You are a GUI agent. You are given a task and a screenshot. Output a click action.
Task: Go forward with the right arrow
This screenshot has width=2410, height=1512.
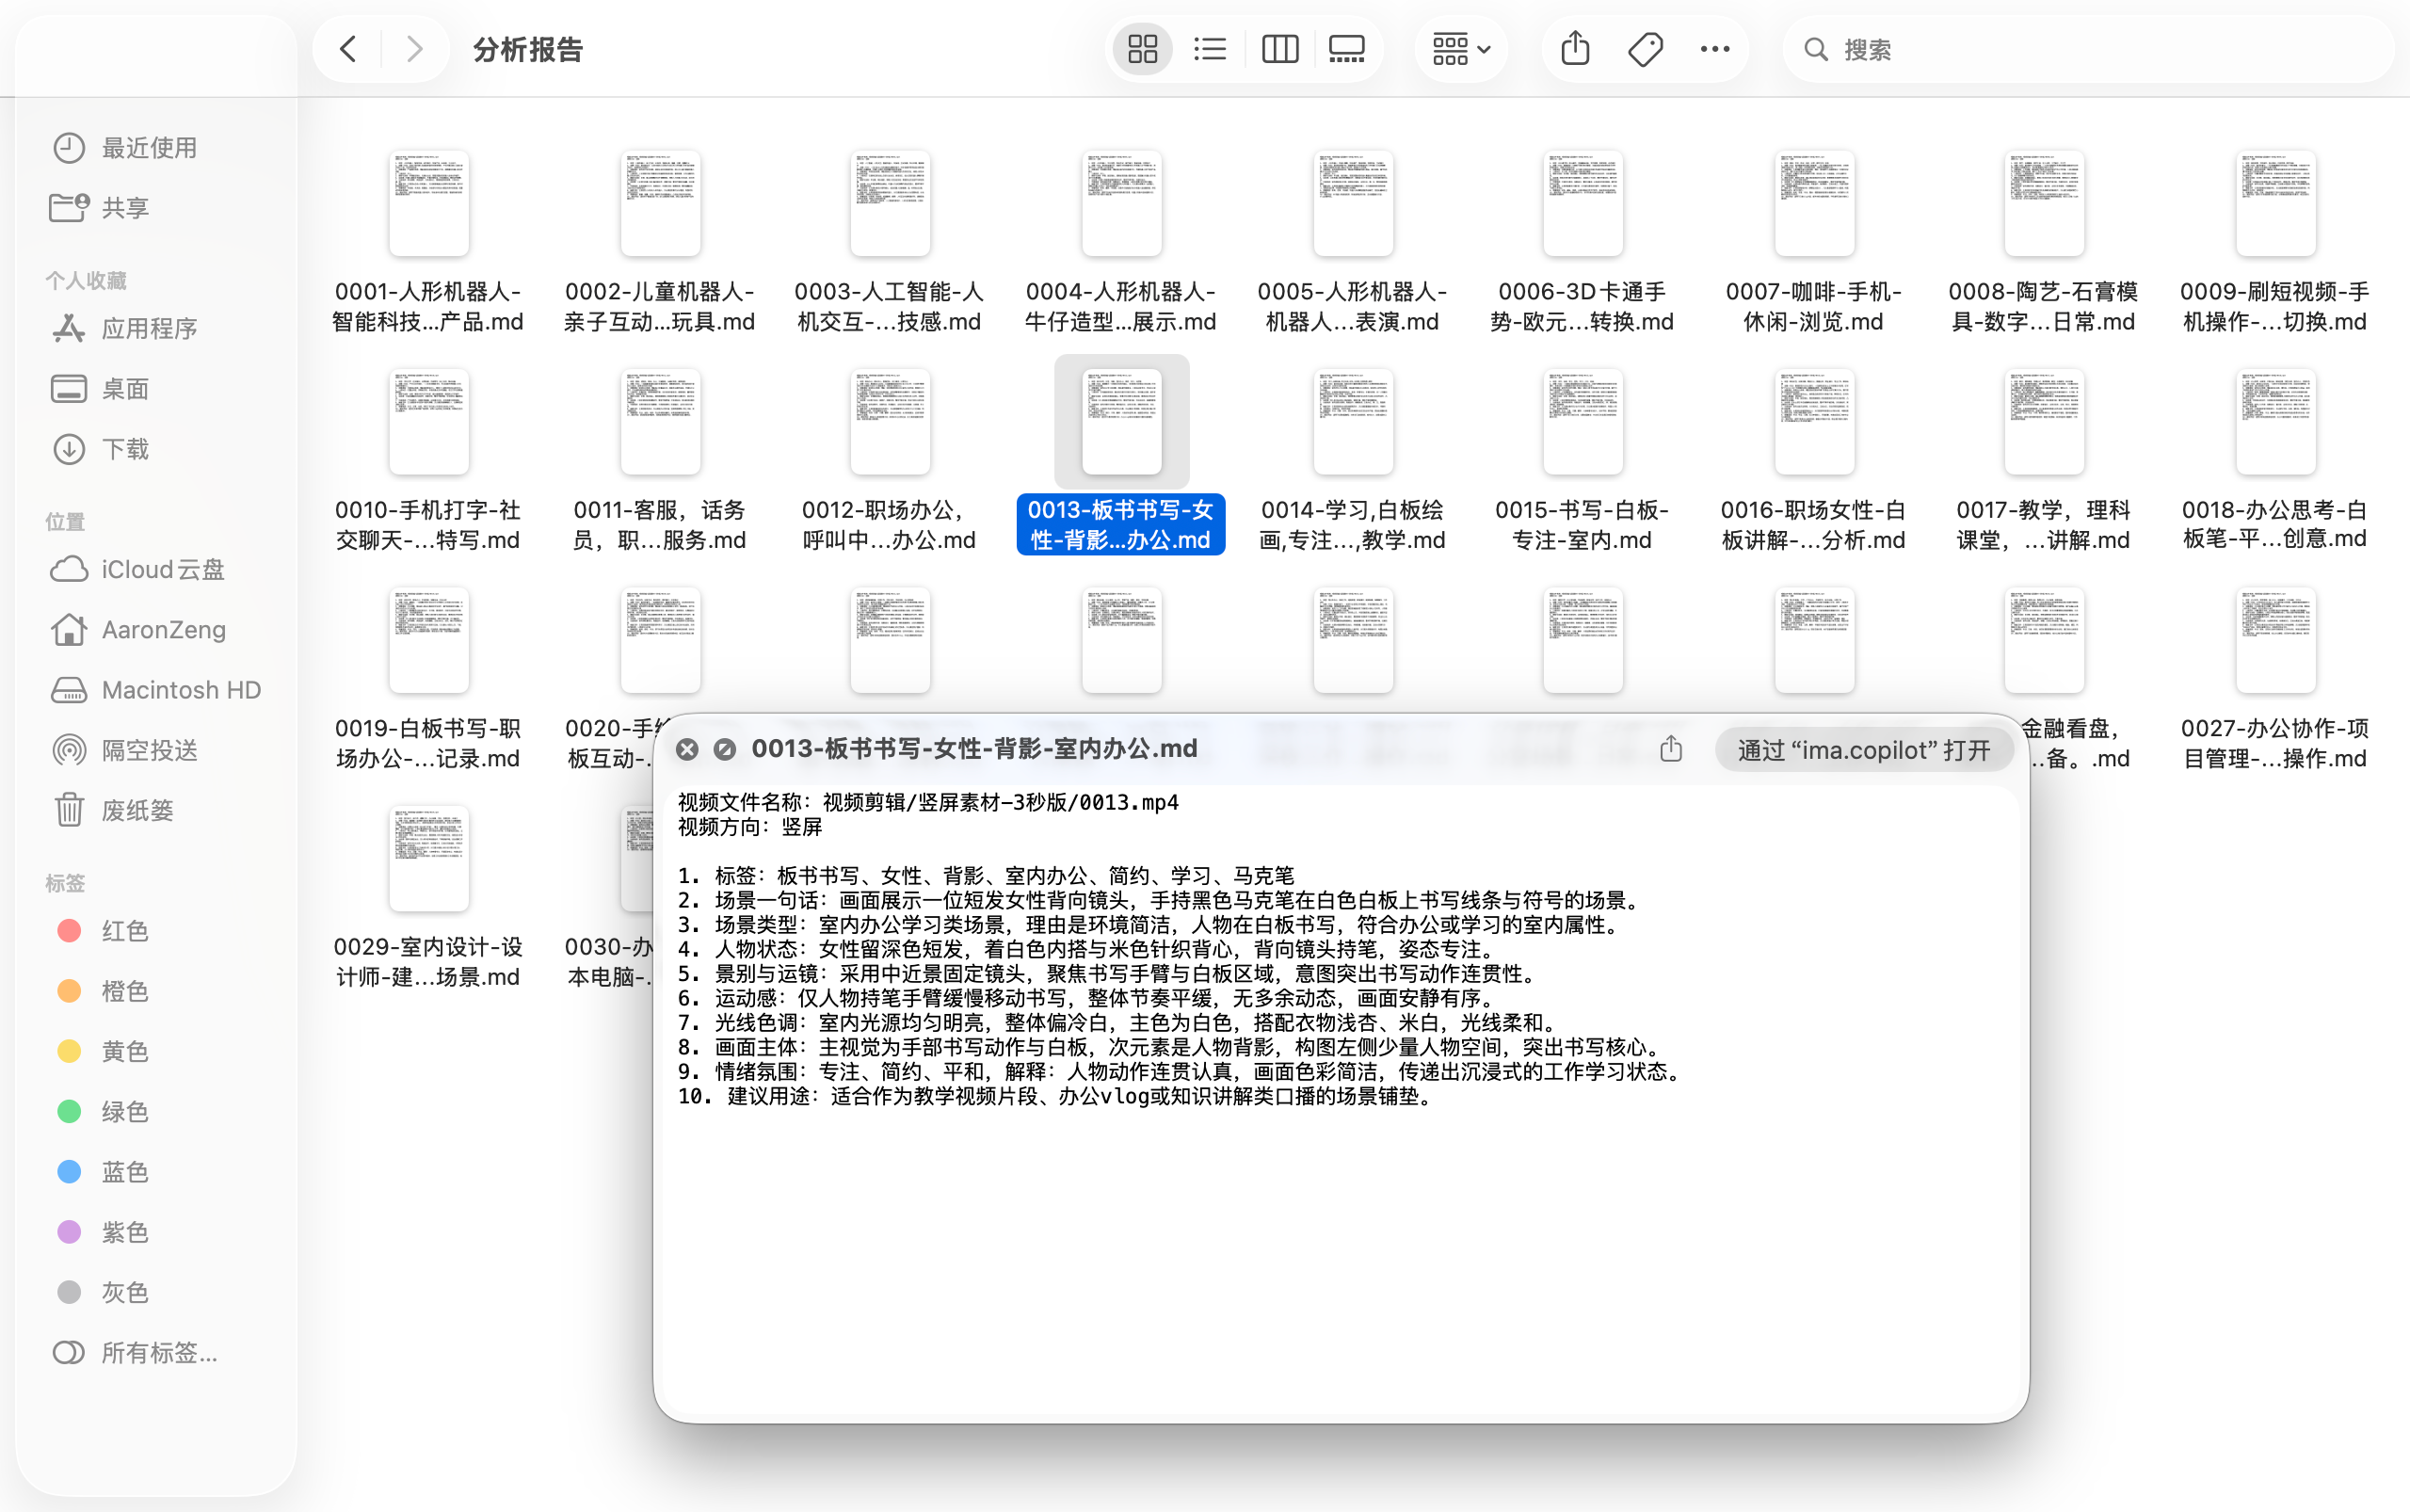click(414, 49)
